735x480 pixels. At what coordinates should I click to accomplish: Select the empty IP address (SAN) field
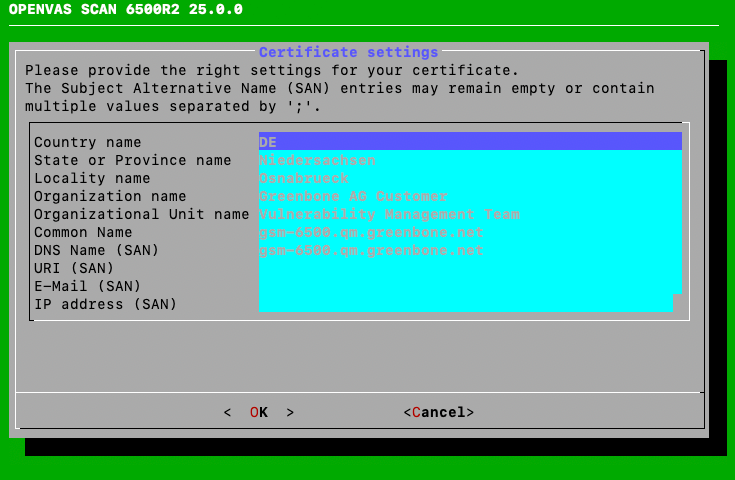click(465, 304)
